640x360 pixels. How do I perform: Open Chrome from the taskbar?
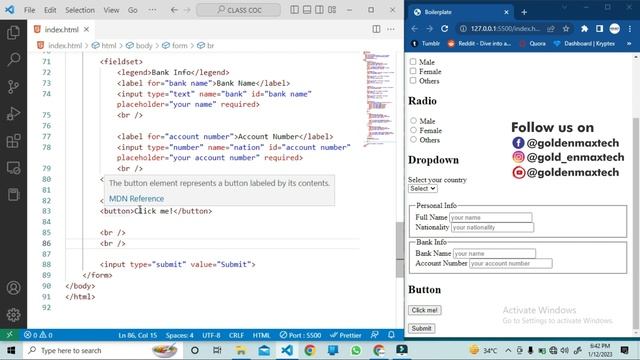click(x=310, y=350)
